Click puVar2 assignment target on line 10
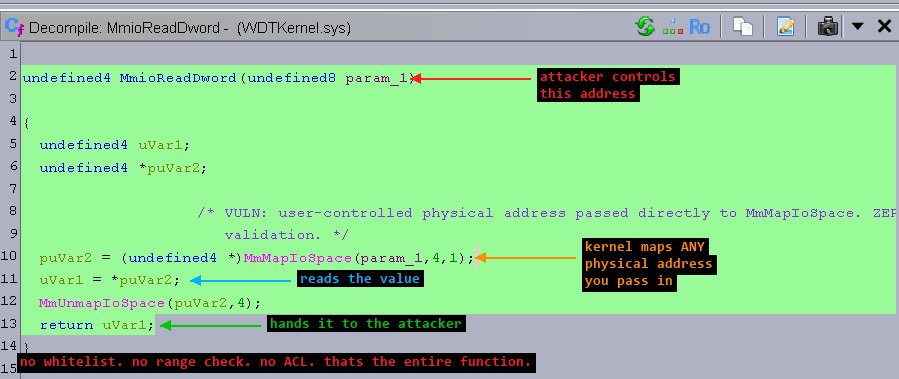This screenshot has width=899, height=379. point(65,259)
